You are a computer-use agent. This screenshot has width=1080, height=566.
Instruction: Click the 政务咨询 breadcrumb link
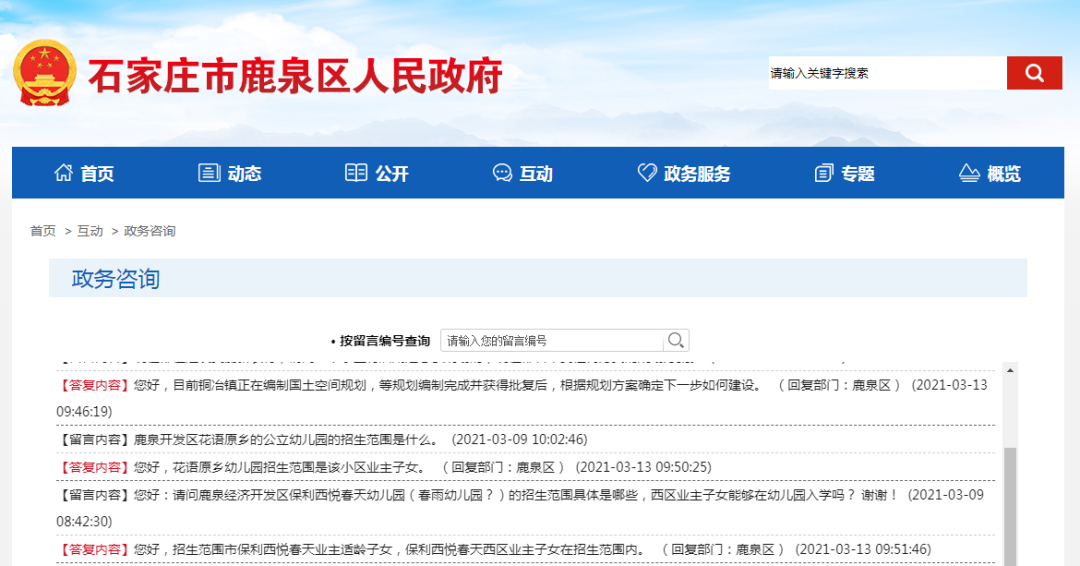coord(149,231)
